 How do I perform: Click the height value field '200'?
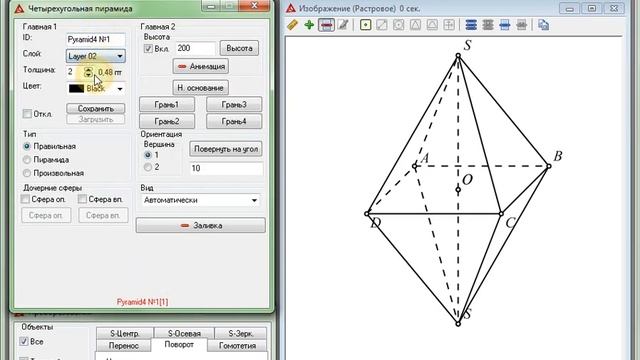click(196, 48)
